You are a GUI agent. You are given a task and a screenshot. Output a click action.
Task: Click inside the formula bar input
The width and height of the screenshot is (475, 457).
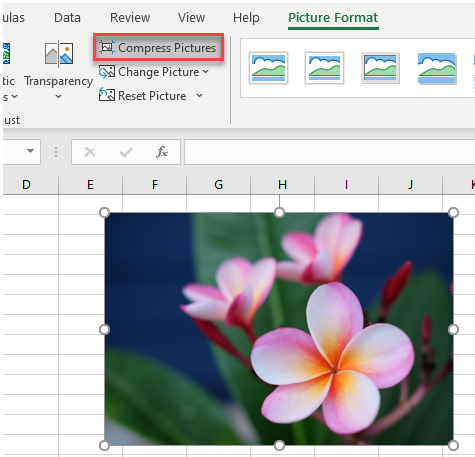(329, 152)
